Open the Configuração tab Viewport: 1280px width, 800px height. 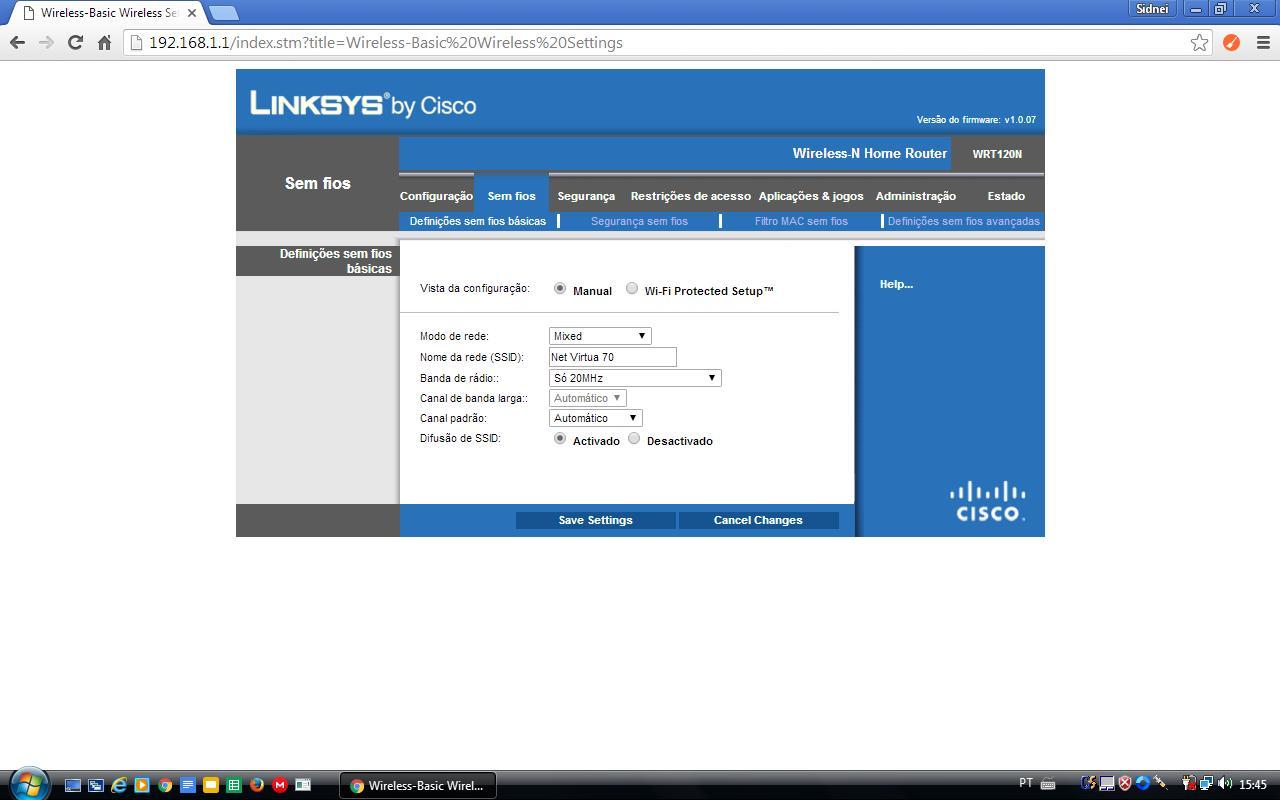tap(436, 196)
